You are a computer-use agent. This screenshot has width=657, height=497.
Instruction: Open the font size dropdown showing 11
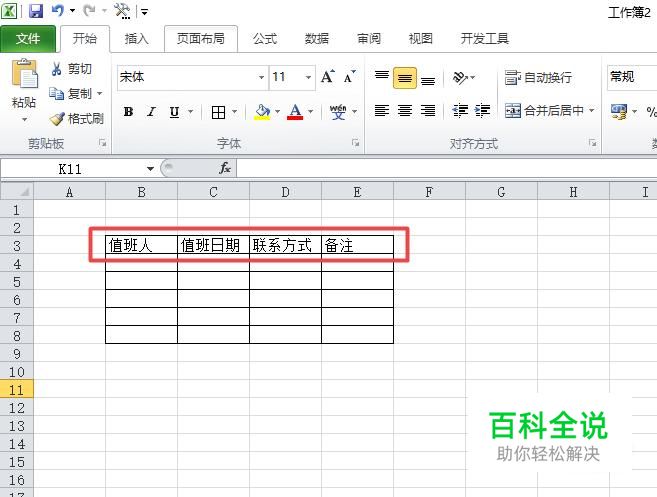pyautogui.click(x=308, y=78)
